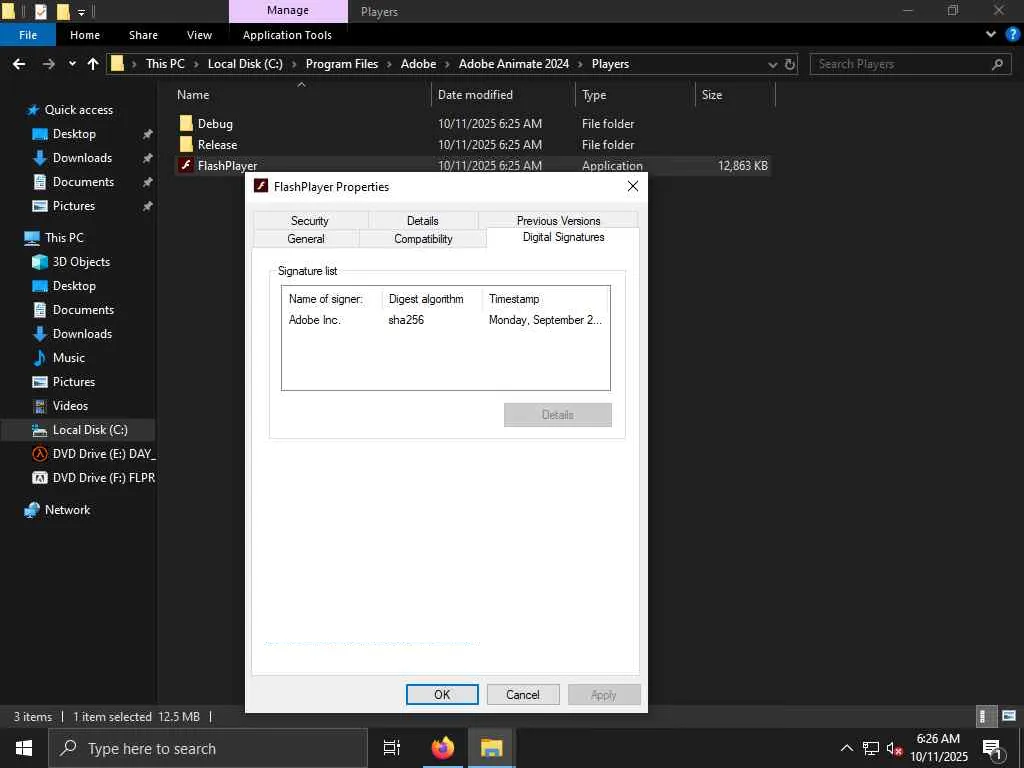Open Music folder in sidebar

(x=69, y=358)
